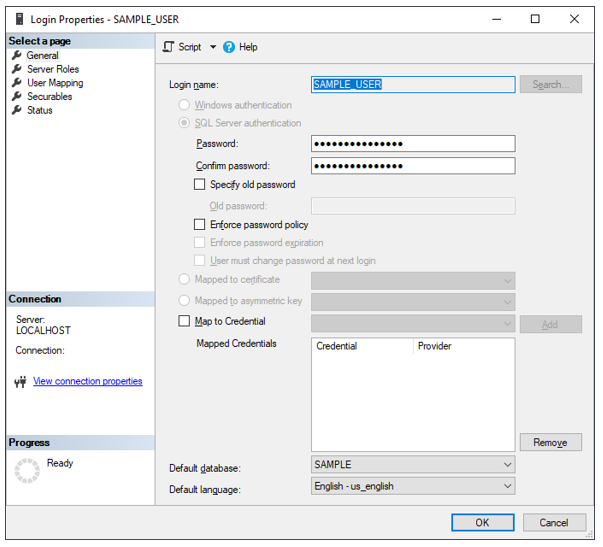Click the Credential column header

coord(362,346)
